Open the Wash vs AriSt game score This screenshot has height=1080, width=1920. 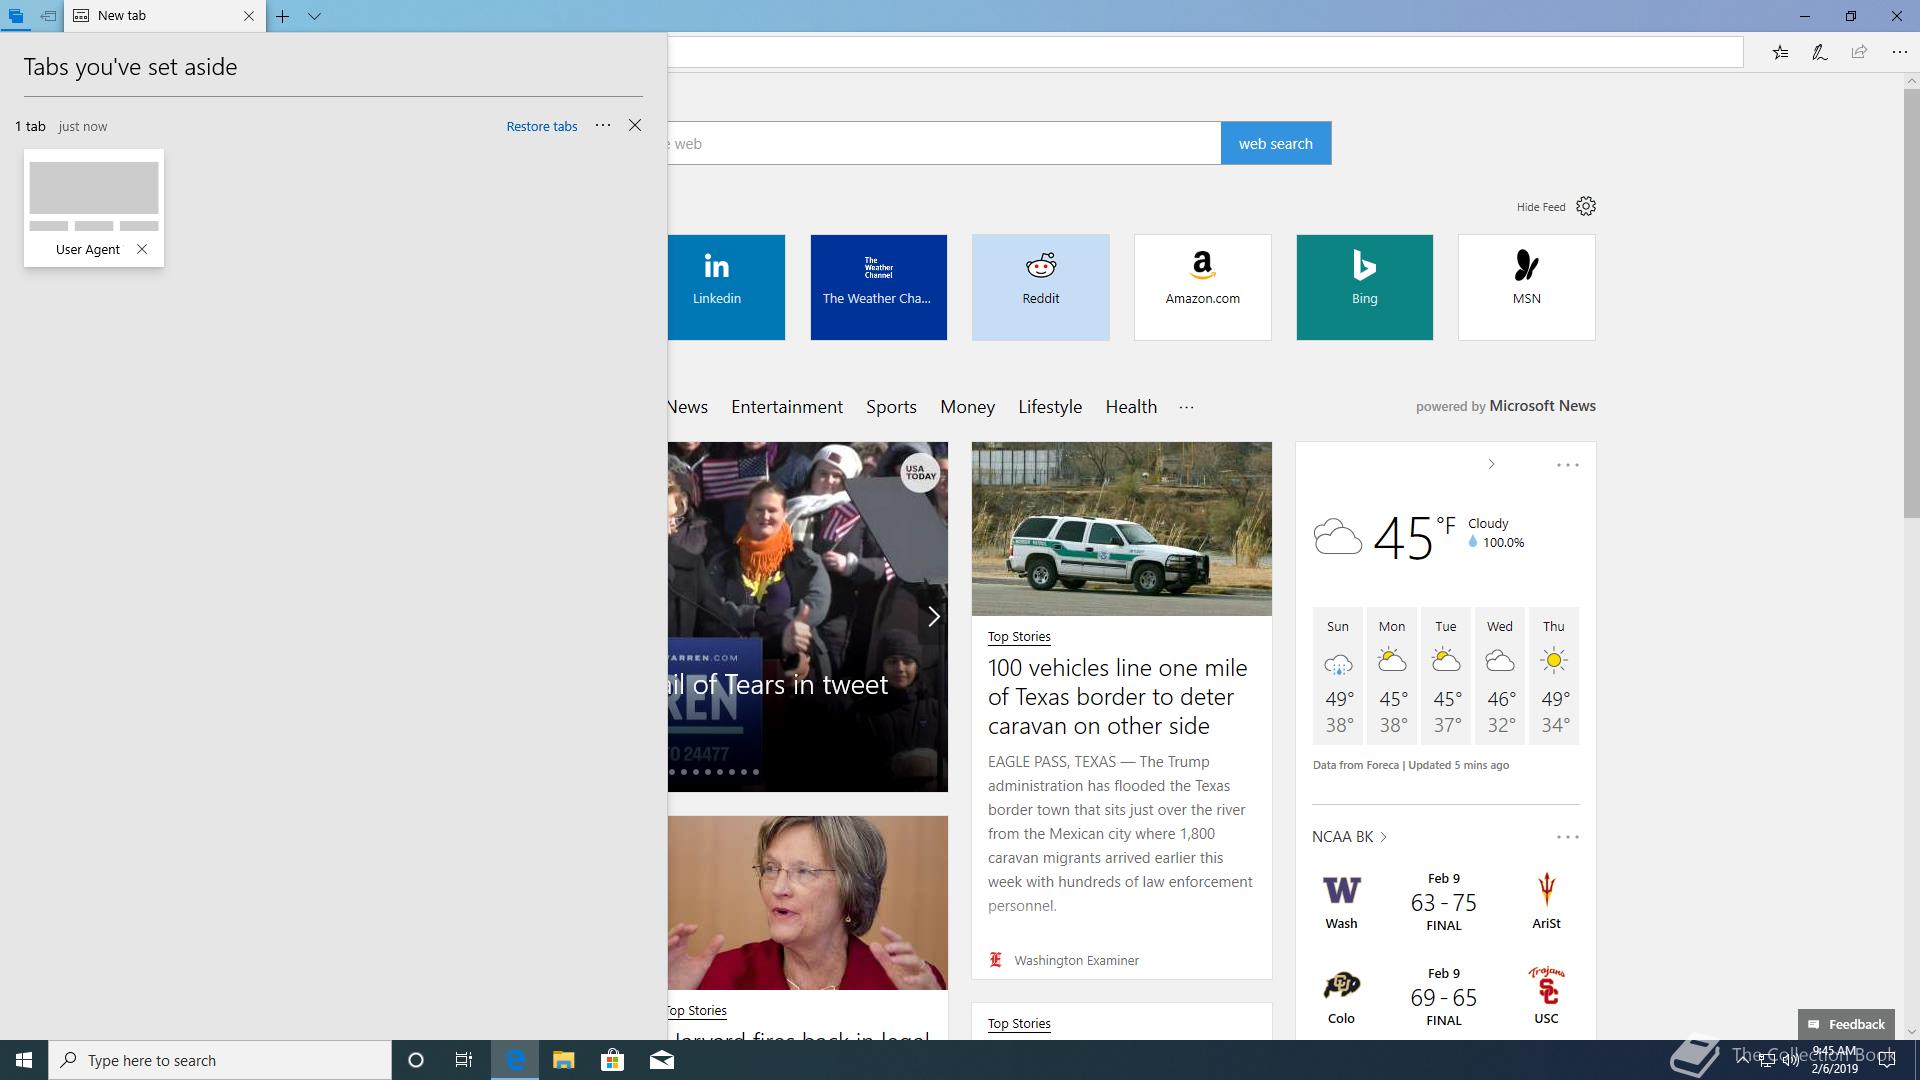[x=1443, y=902]
